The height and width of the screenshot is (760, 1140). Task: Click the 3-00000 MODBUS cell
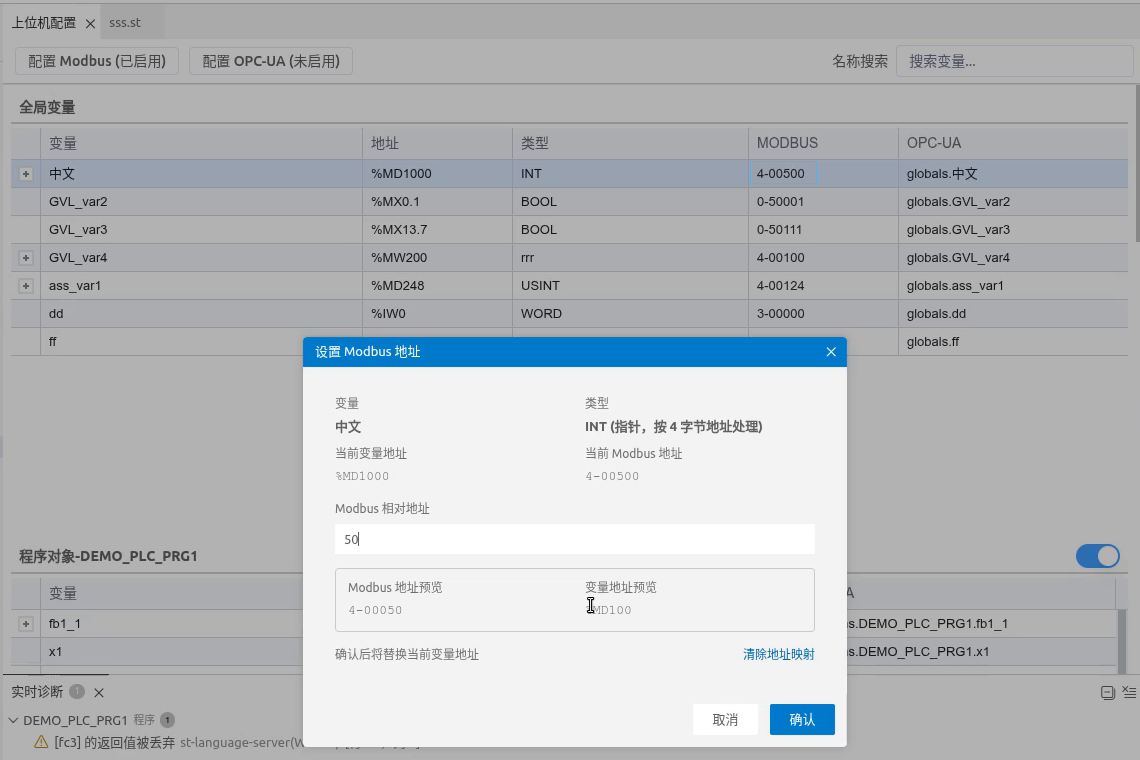823,313
